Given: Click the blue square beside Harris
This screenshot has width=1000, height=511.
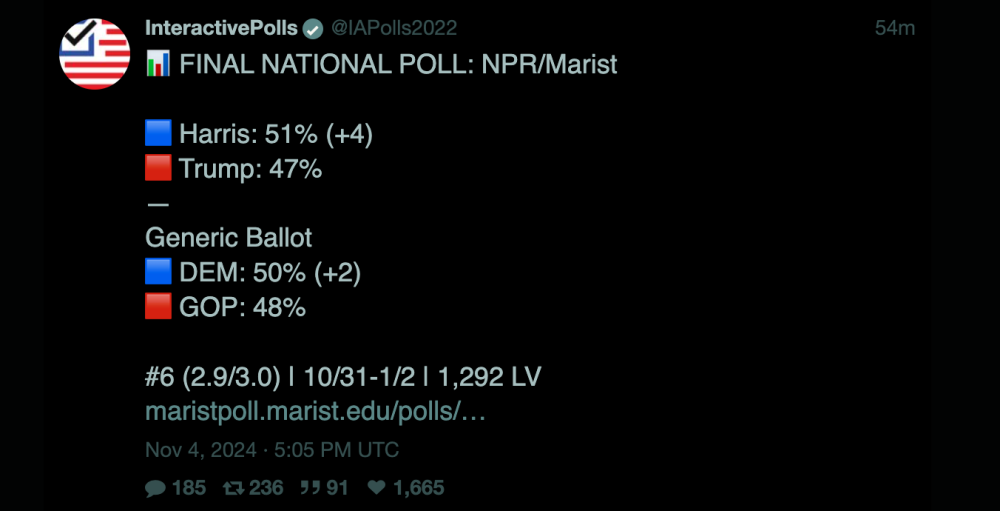Looking at the screenshot, I should 158,134.
